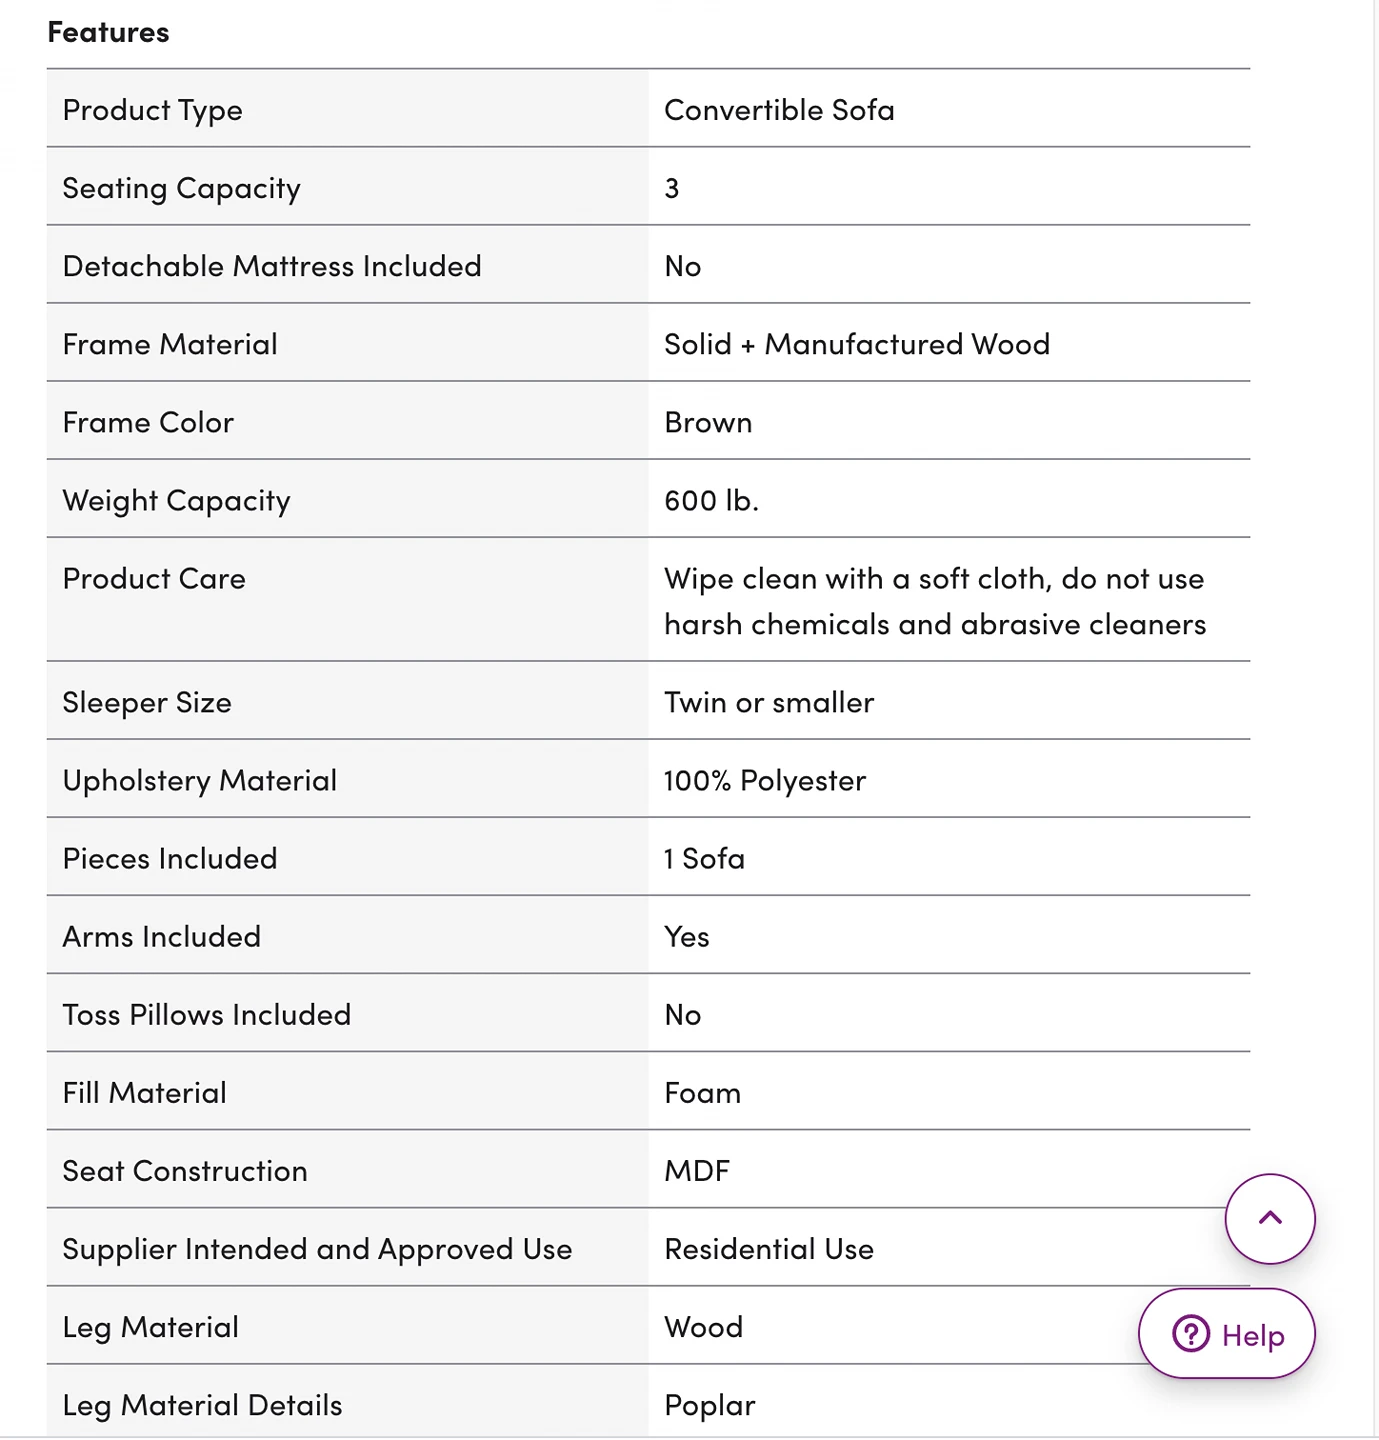Select Solid + Manufactured Wood value
1379x1440 pixels.
click(857, 344)
